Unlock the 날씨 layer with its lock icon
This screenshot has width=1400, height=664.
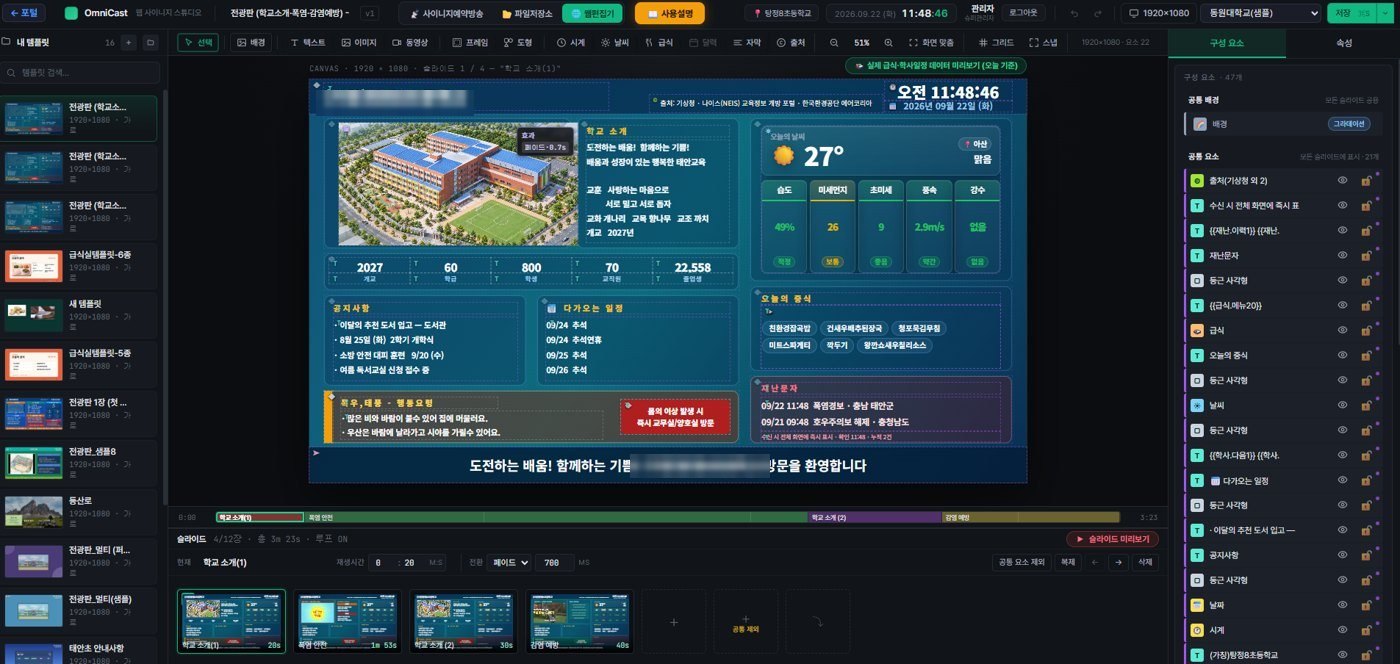pyautogui.click(x=1365, y=405)
